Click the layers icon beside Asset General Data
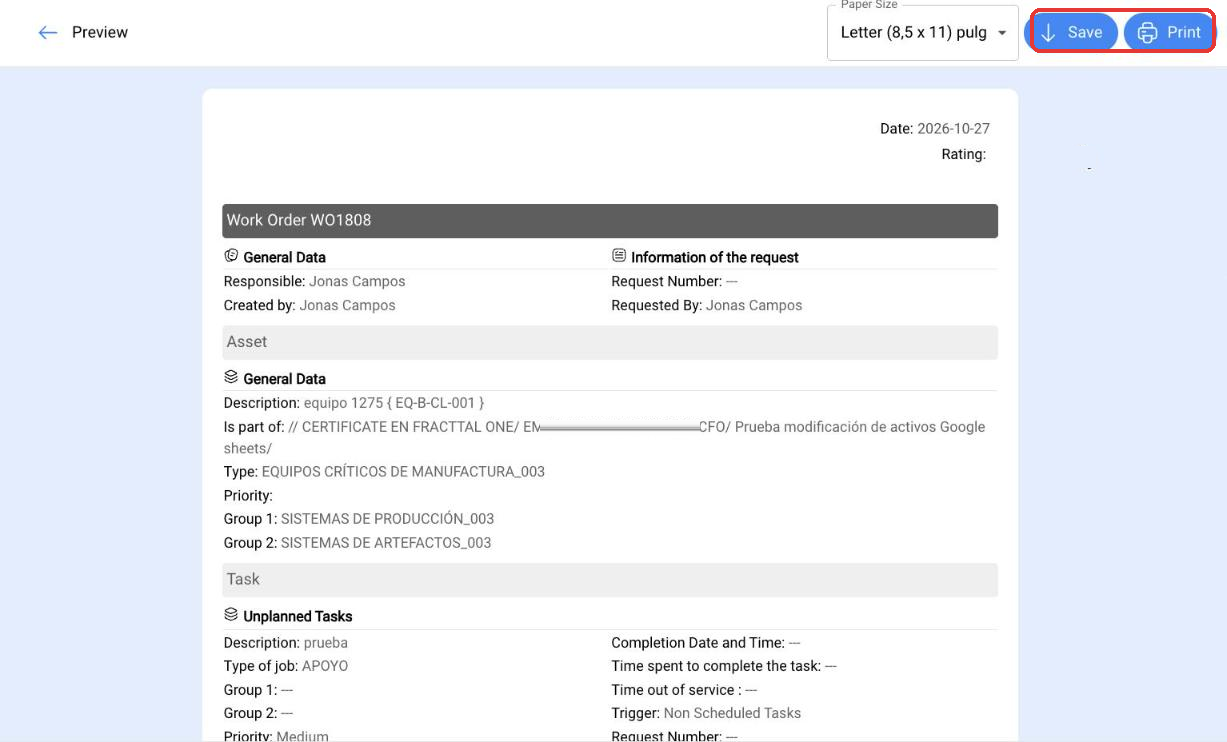The image size is (1227, 742). coord(231,377)
